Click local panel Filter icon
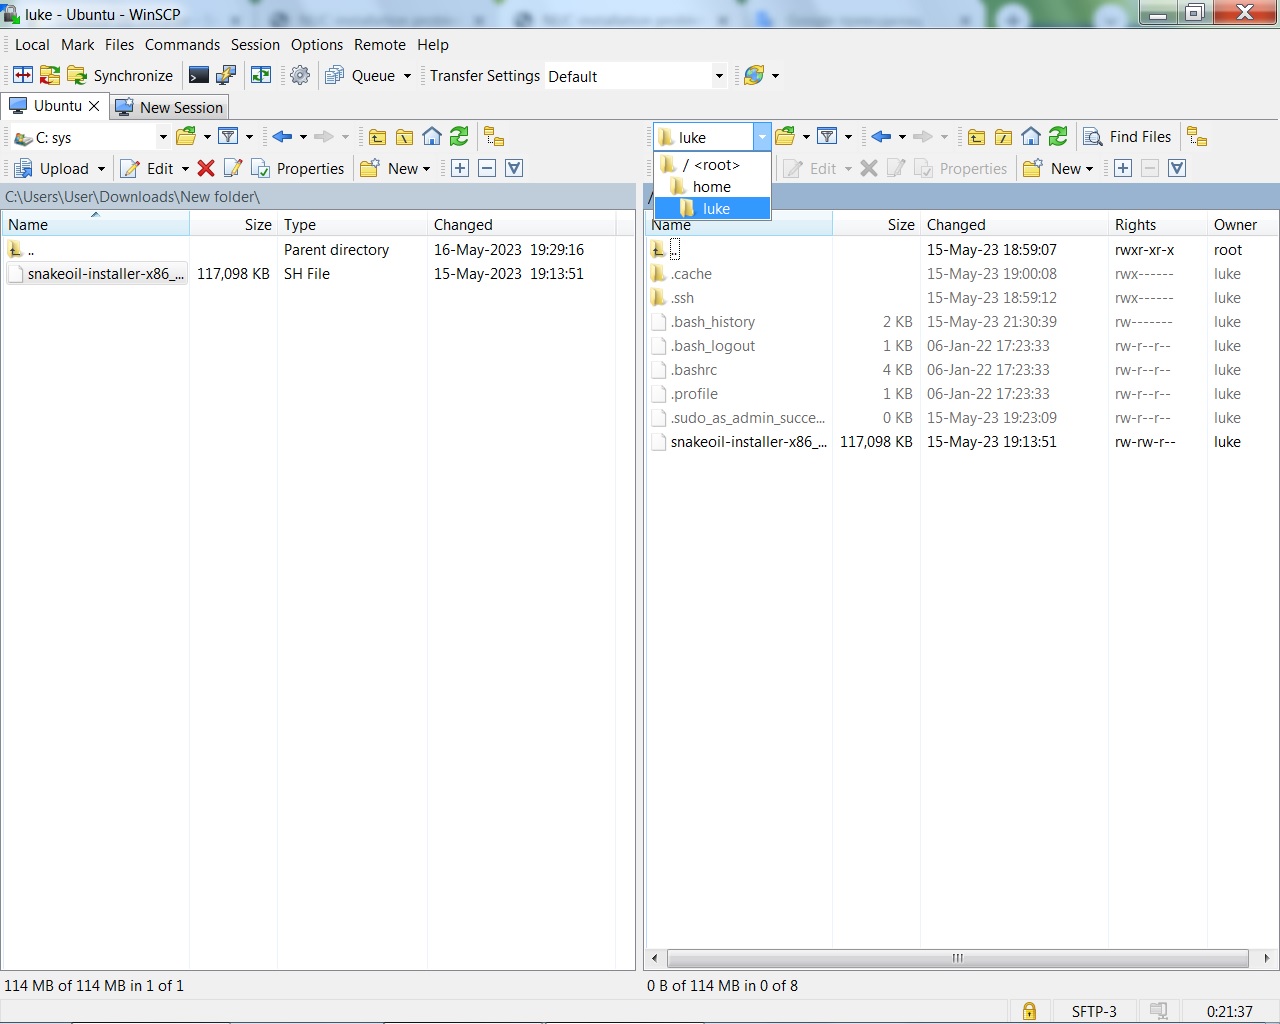The height and width of the screenshot is (1024, 1280). [228, 136]
